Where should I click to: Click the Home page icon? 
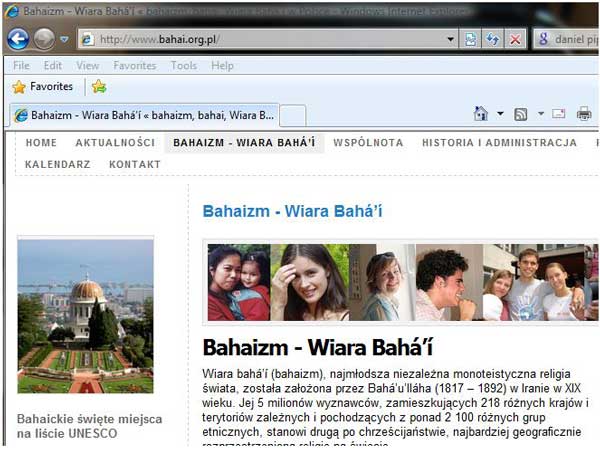pos(481,114)
